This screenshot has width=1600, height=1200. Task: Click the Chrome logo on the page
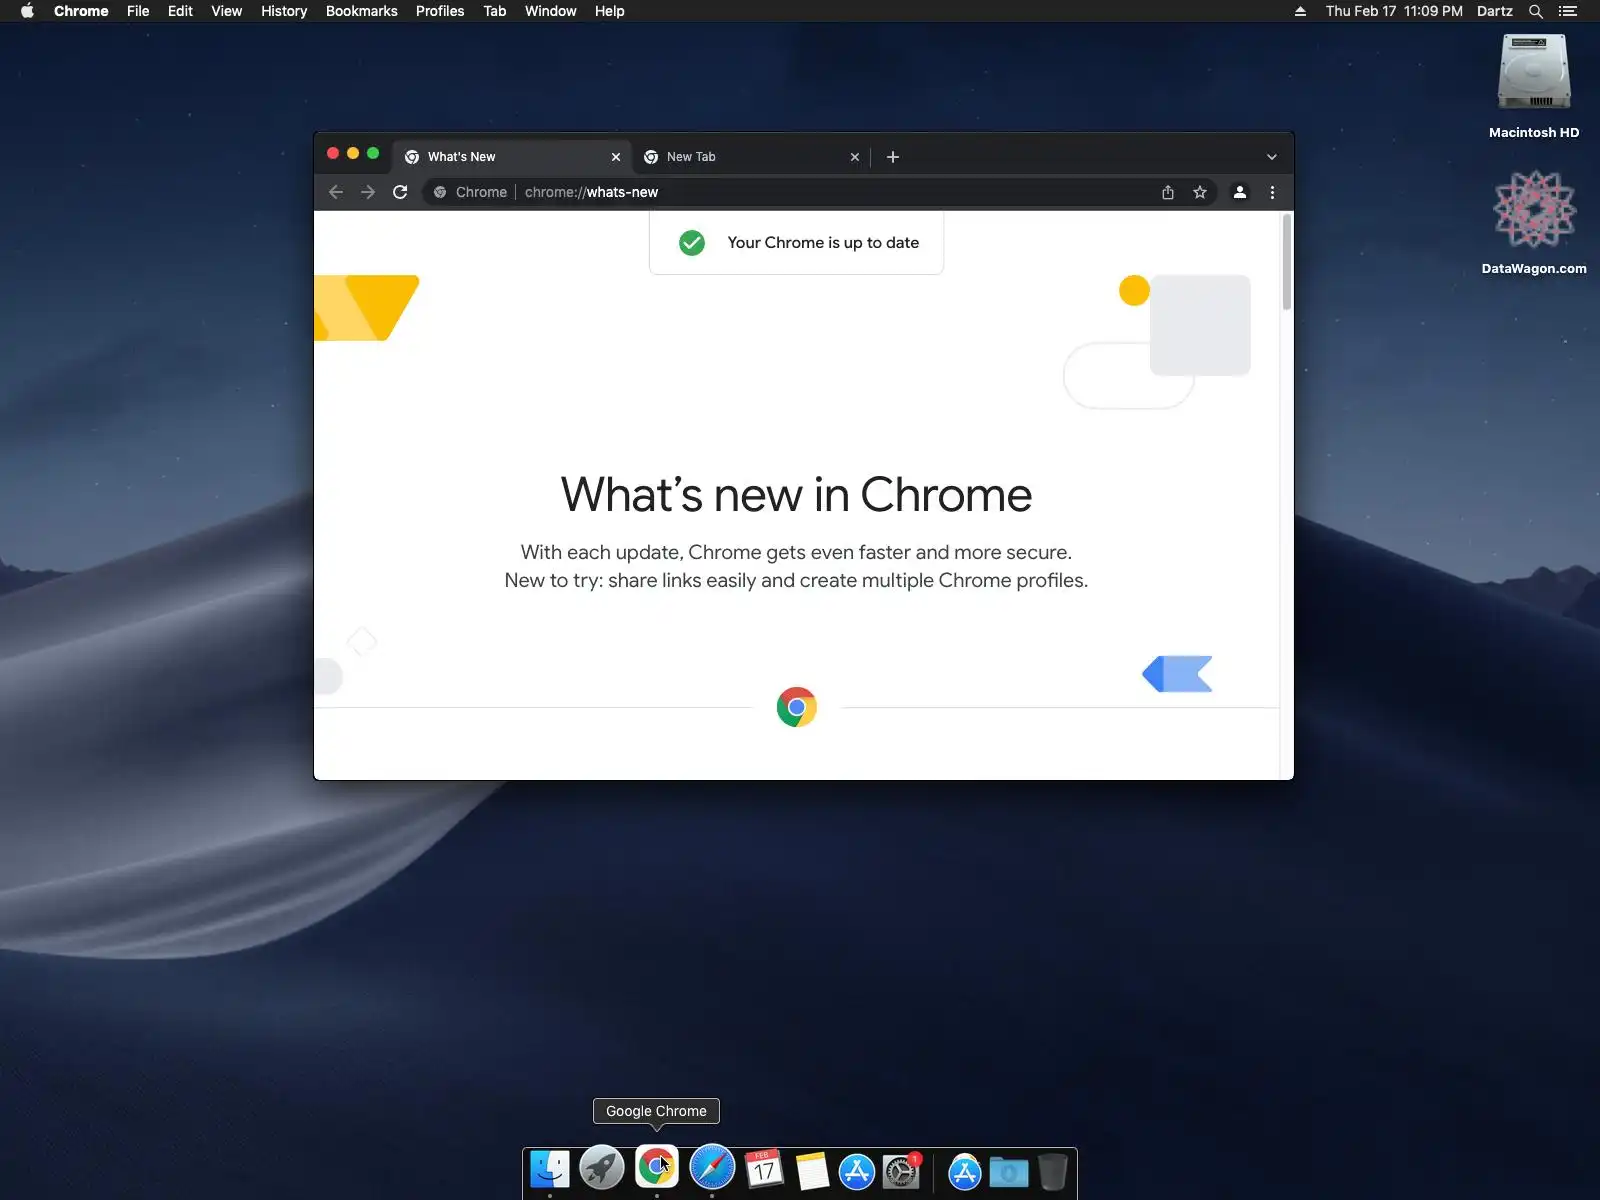797,707
